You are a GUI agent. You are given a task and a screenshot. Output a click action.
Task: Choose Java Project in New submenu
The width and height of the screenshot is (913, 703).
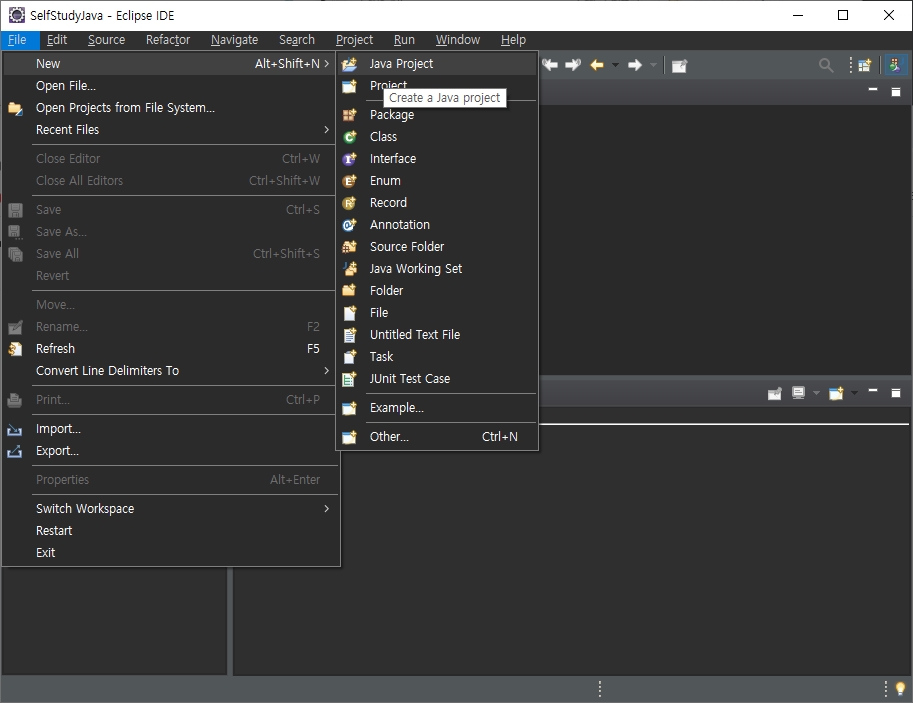pyautogui.click(x=437, y=63)
